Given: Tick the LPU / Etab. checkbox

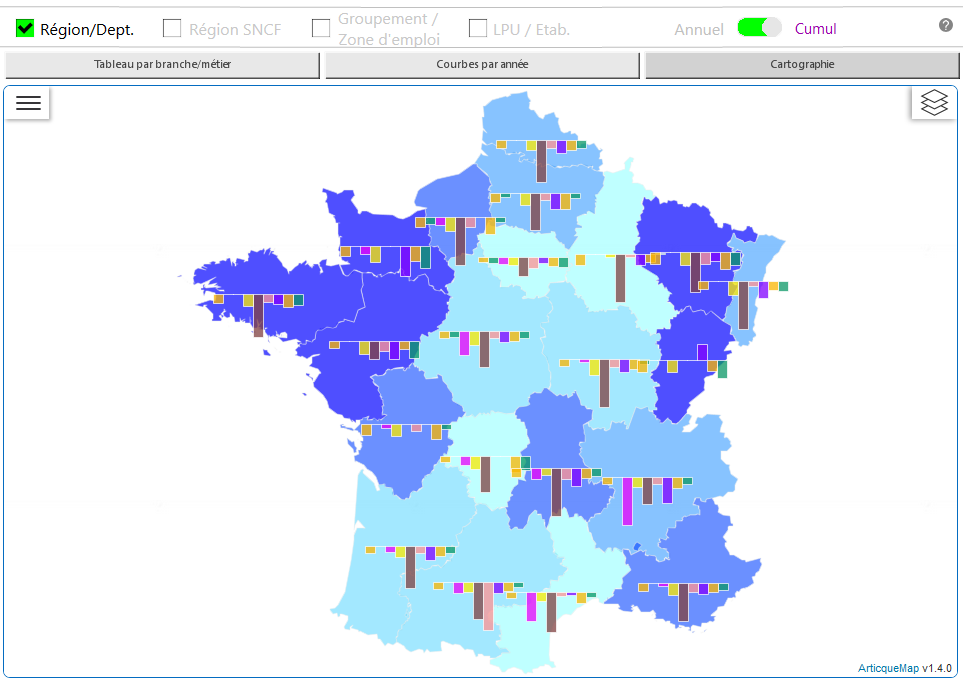Looking at the screenshot, I should coord(478,29).
